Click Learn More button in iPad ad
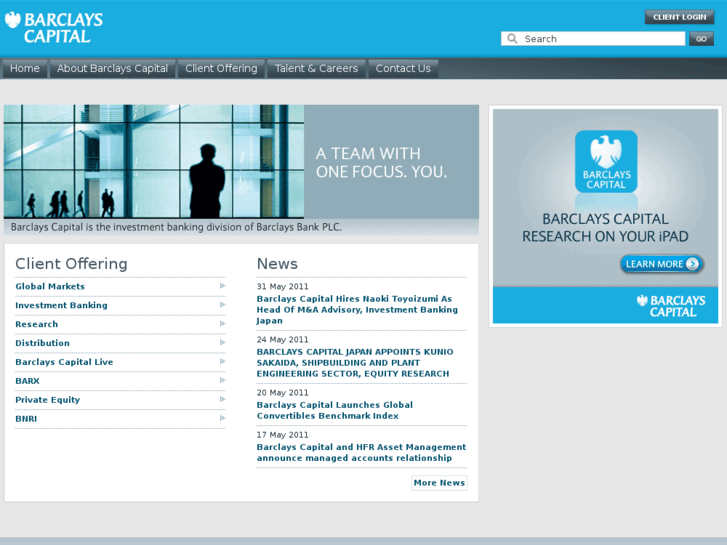 coord(662,264)
